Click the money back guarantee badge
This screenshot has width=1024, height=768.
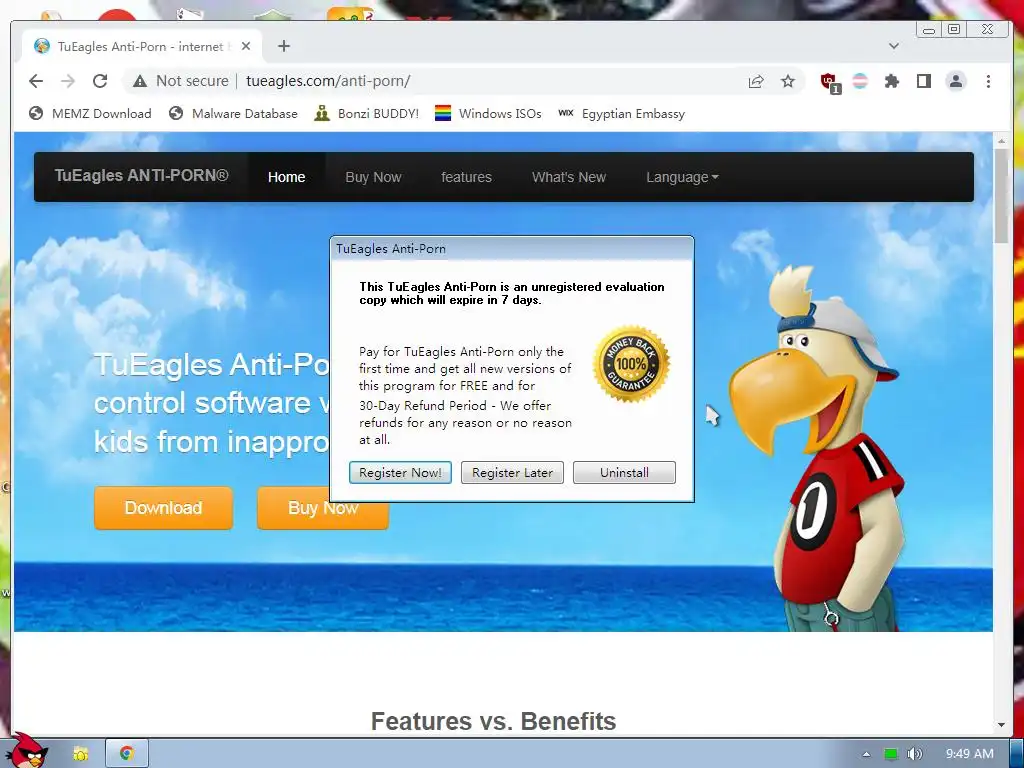pyautogui.click(x=631, y=364)
